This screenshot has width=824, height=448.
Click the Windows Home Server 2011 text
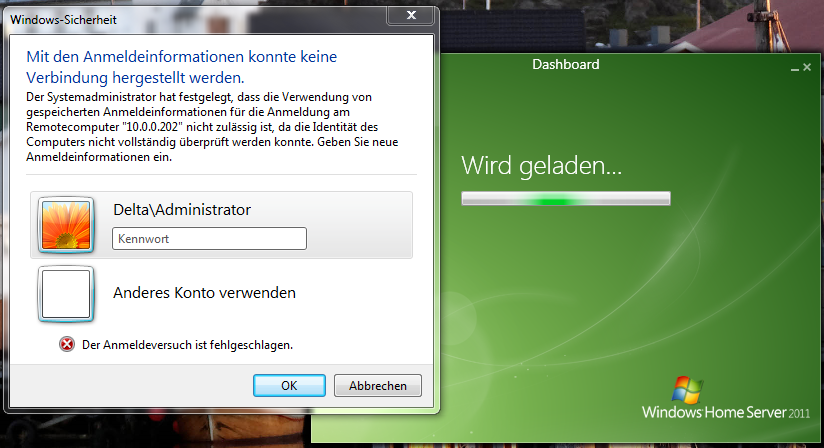pos(727,412)
